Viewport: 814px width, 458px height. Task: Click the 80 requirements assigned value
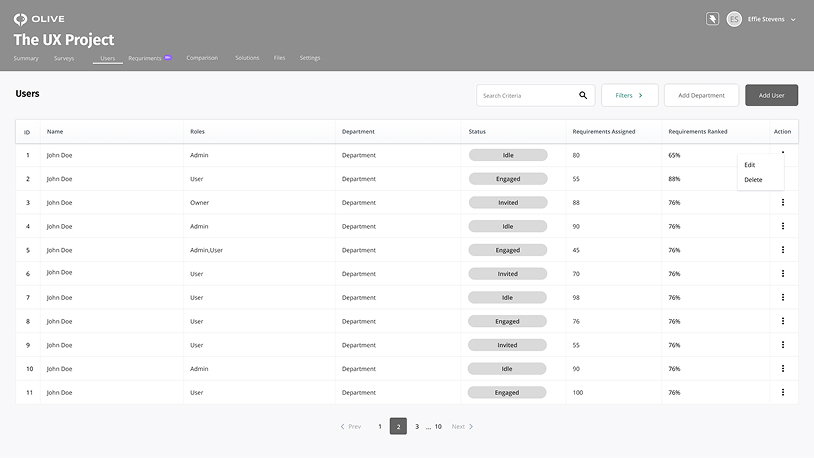(576, 155)
